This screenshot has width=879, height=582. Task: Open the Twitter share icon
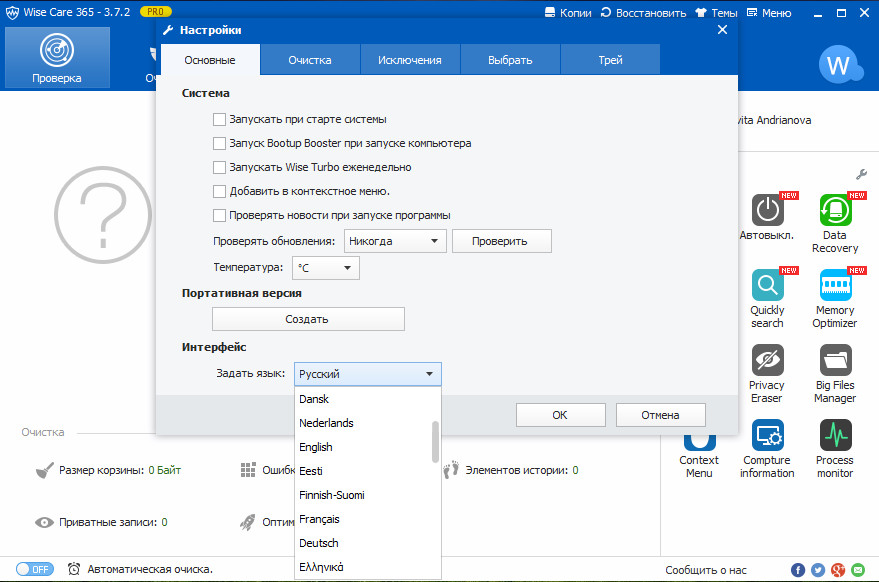[818, 570]
